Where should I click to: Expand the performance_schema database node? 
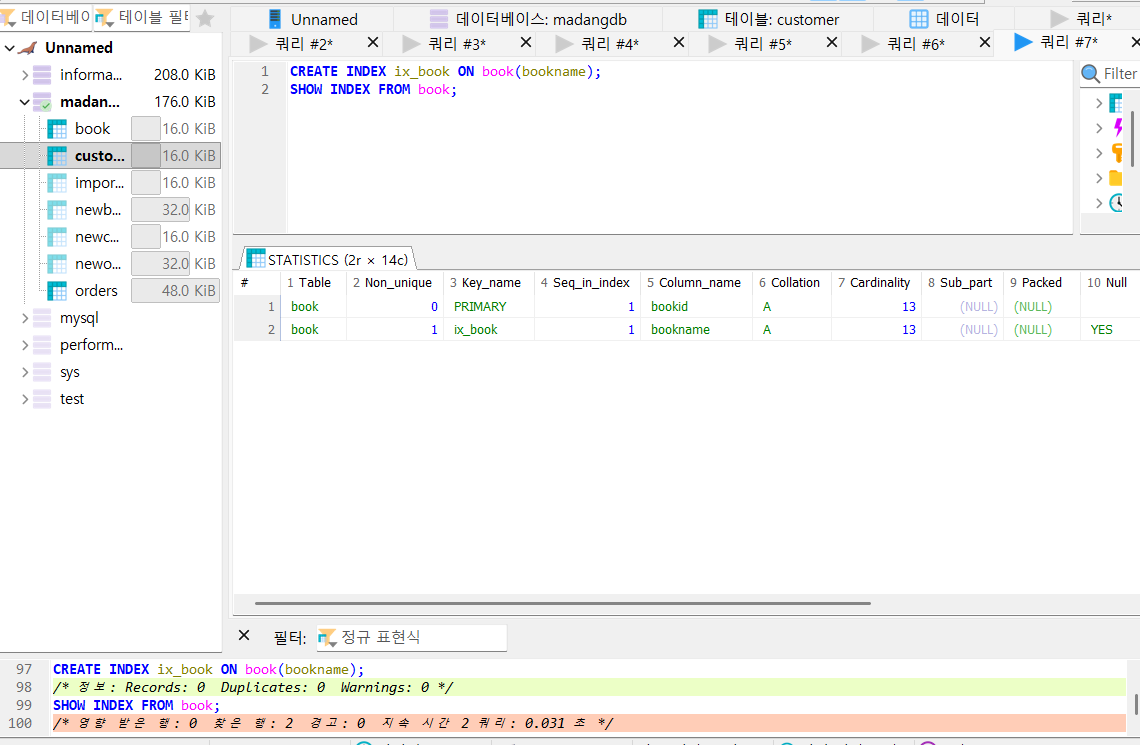tap(25, 345)
